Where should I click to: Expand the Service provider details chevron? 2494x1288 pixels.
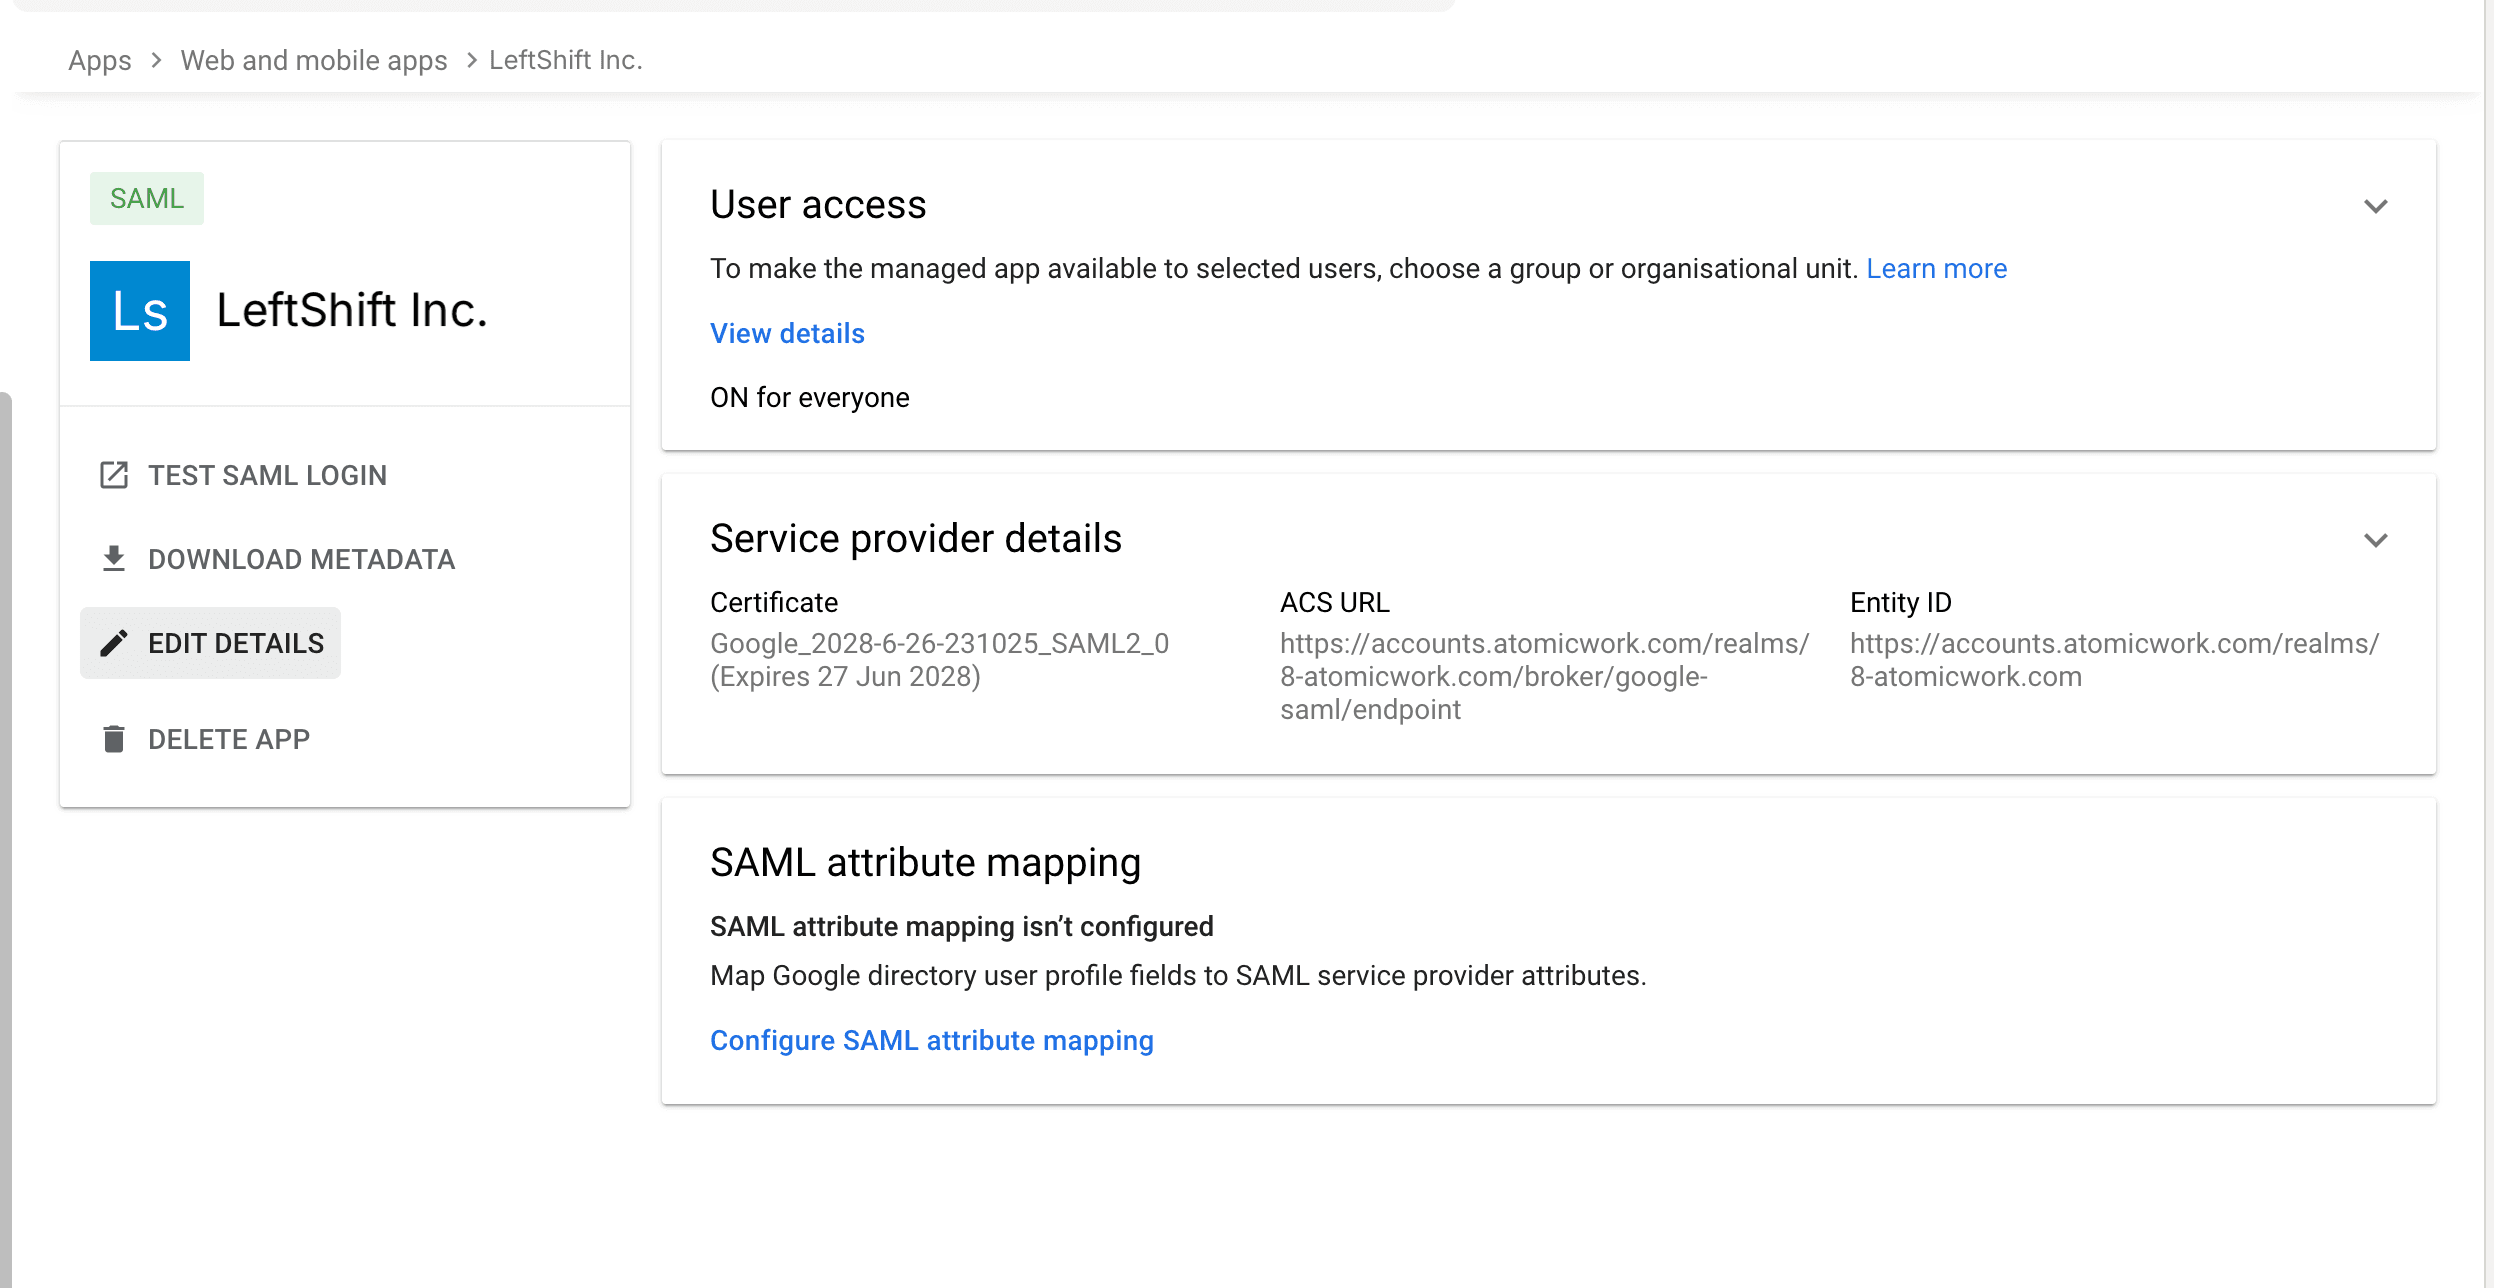(2376, 540)
